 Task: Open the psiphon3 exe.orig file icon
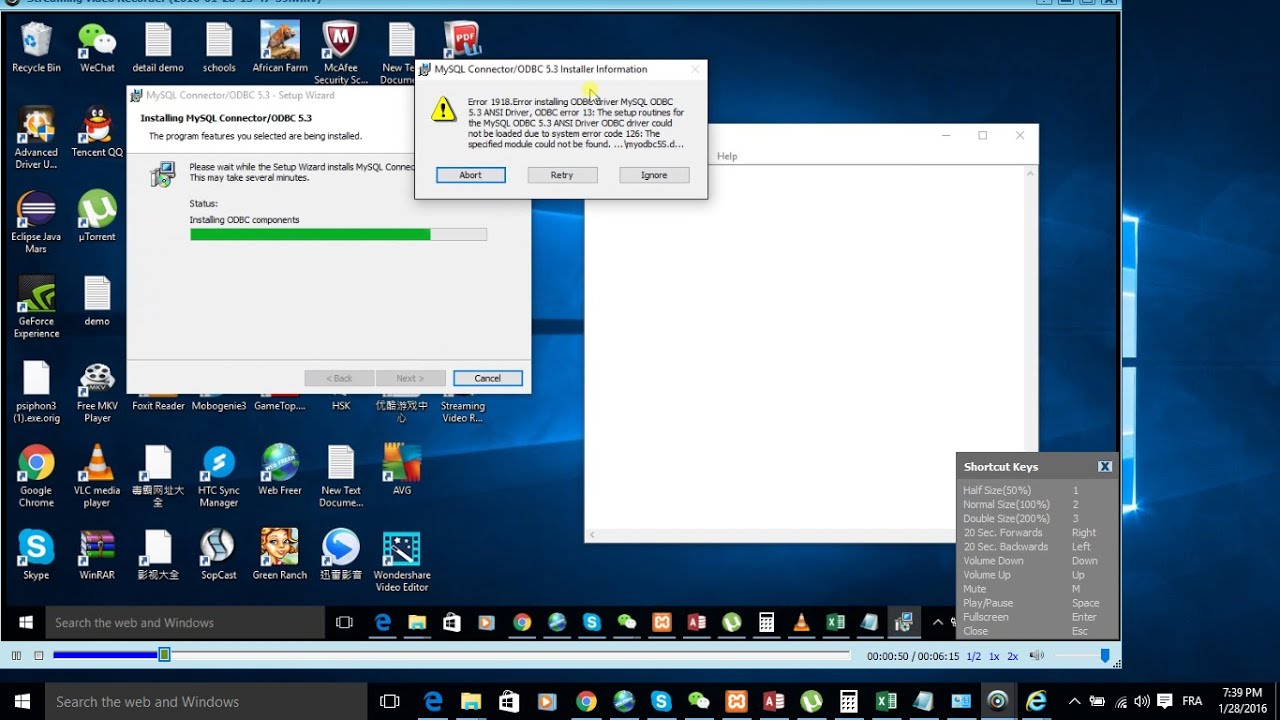(x=36, y=390)
